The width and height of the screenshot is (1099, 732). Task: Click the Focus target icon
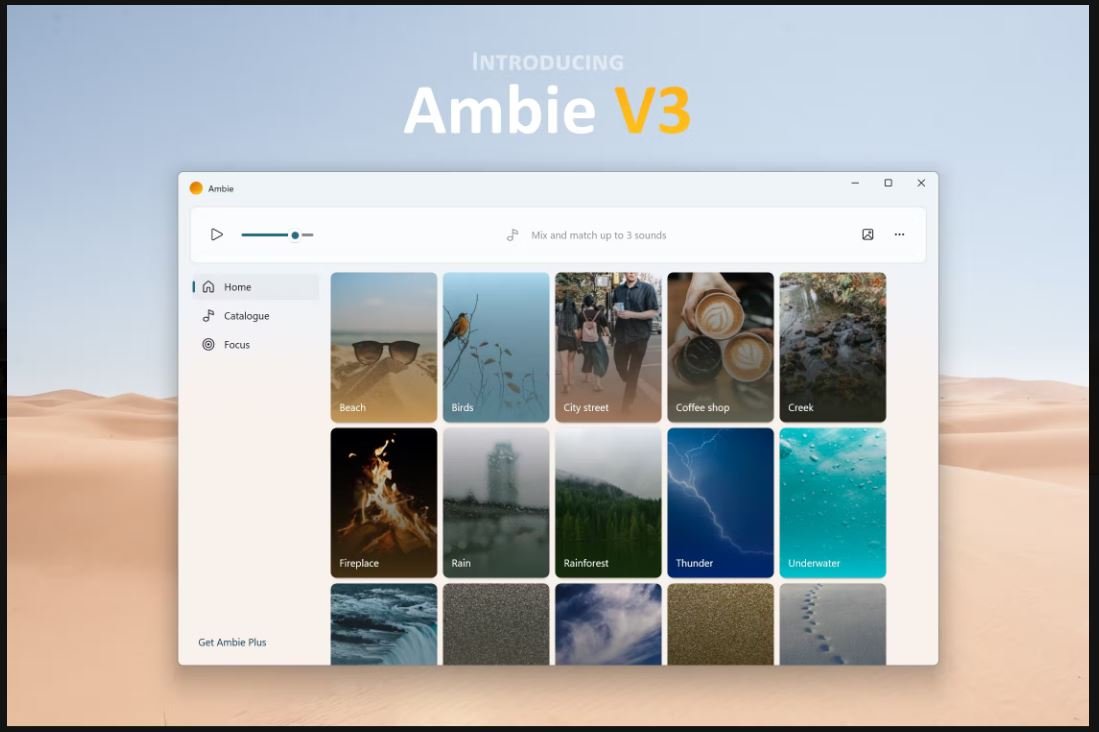click(208, 344)
